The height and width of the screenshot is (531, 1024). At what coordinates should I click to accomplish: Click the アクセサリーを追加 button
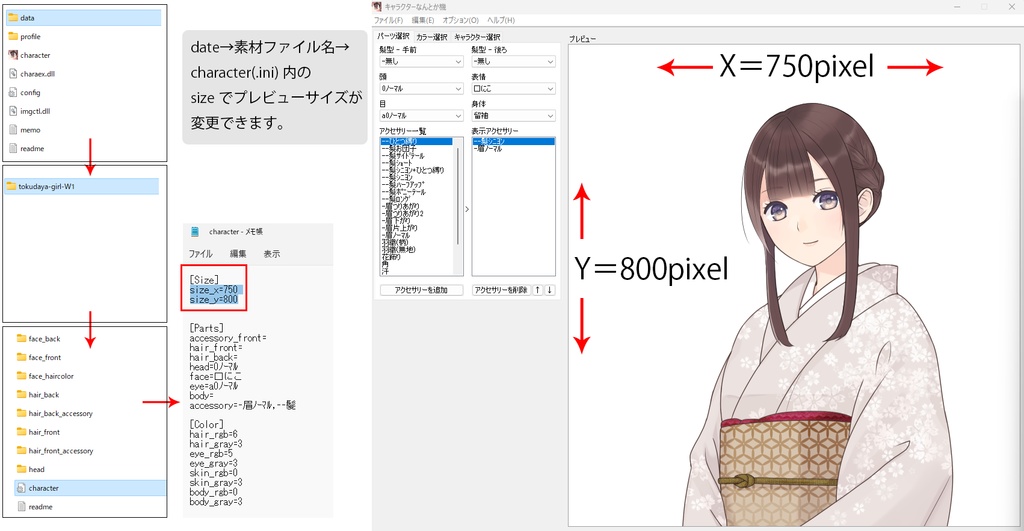421,290
